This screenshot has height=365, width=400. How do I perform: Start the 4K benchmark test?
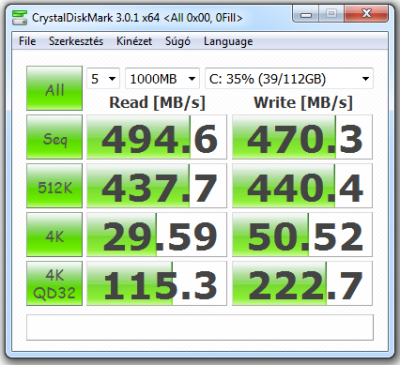coord(54,235)
